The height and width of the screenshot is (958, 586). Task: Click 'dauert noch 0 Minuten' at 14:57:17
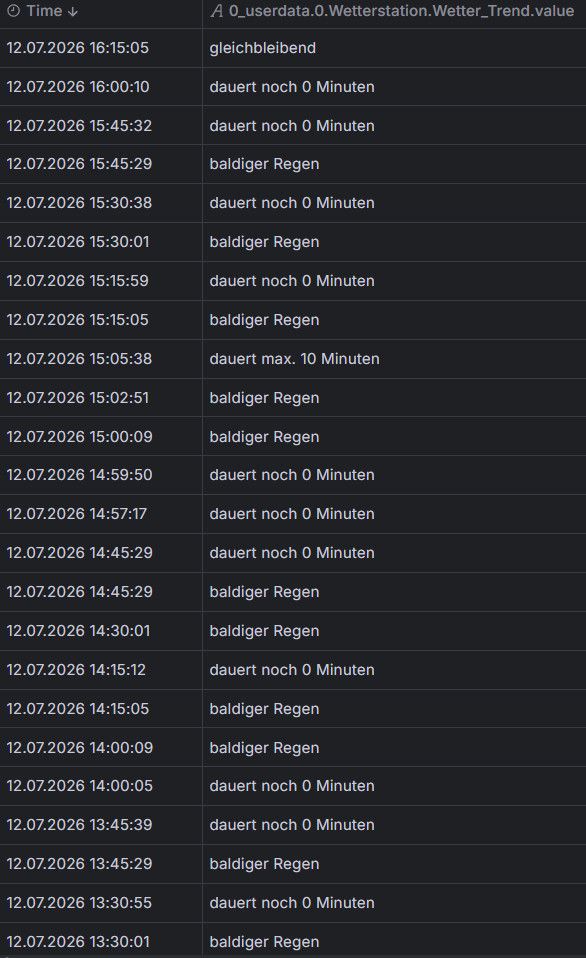click(x=394, y=514)
